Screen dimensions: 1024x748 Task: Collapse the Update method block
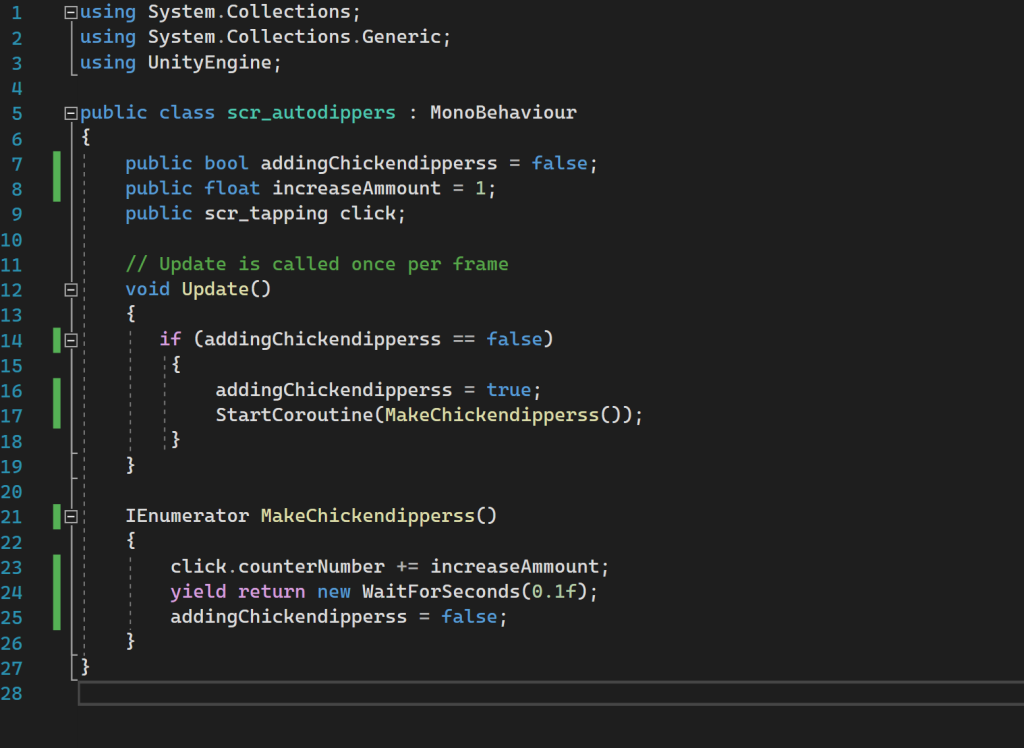70,290
